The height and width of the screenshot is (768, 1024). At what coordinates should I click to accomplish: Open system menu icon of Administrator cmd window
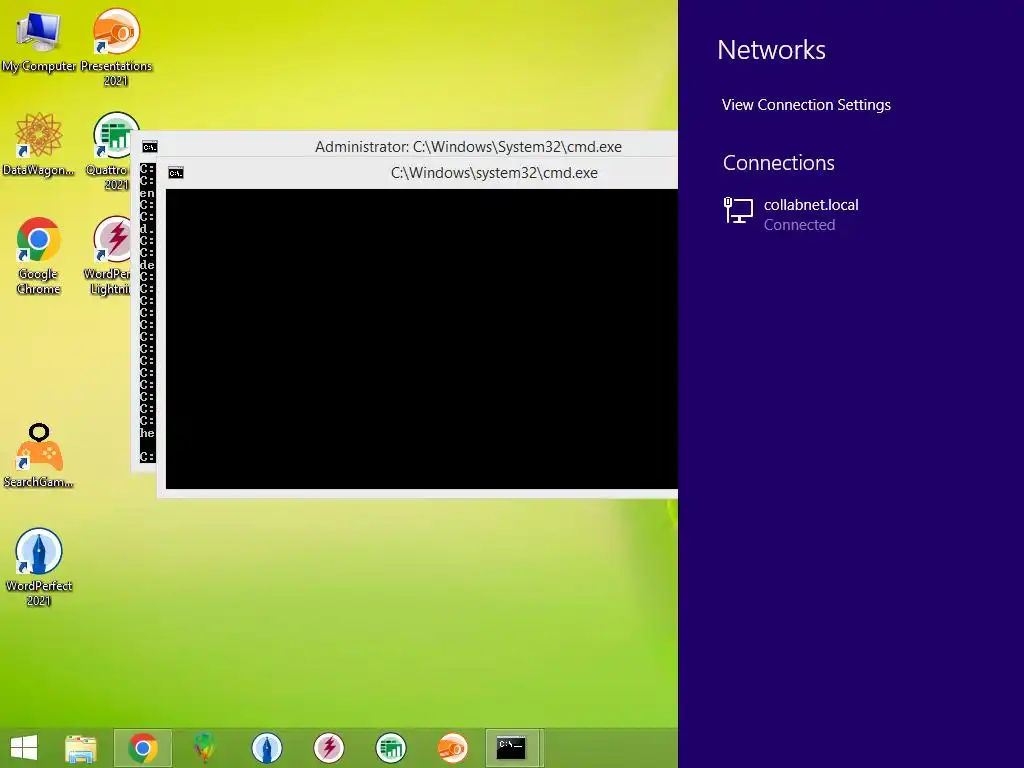(150, 147)
